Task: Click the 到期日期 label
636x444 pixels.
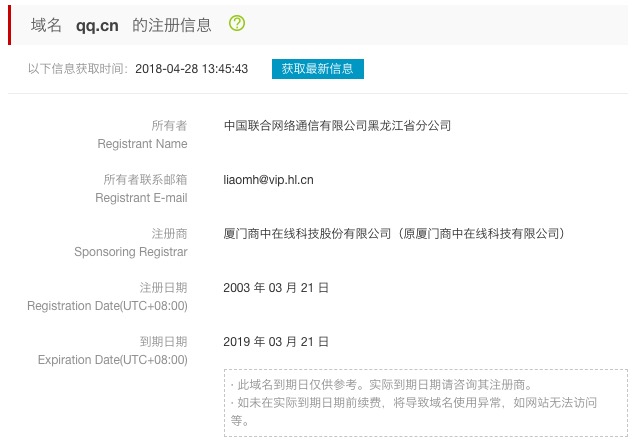Action: pyautogui.click(x=163, y=342)
